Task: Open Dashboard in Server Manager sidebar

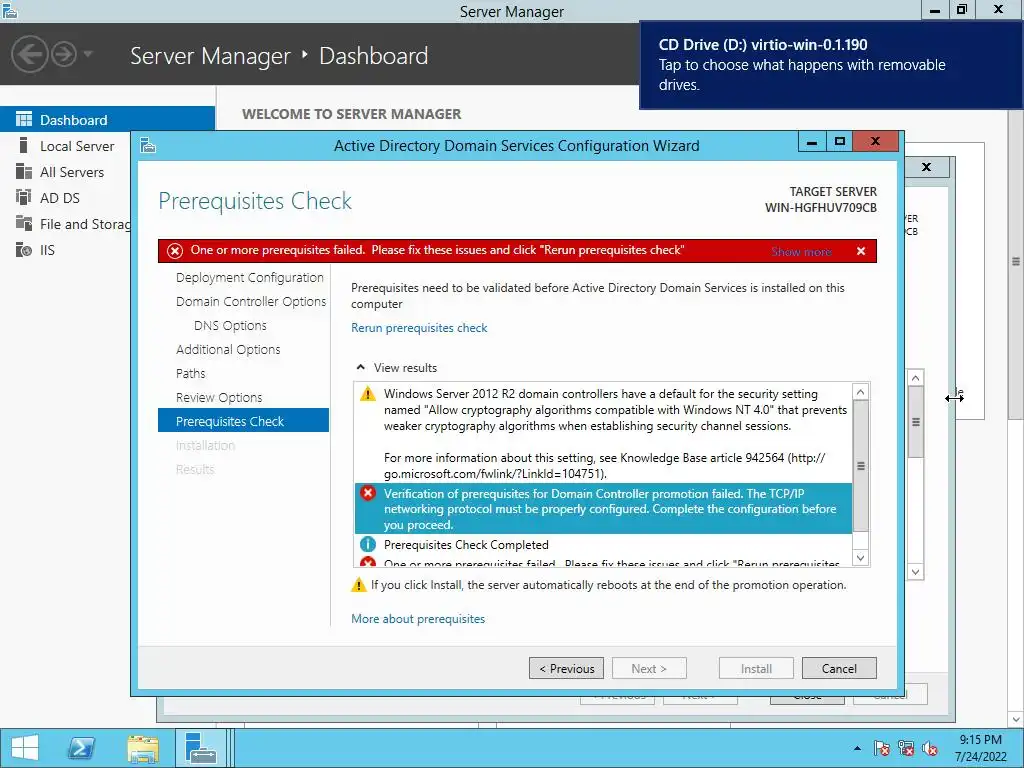Action: click(107, 120)
